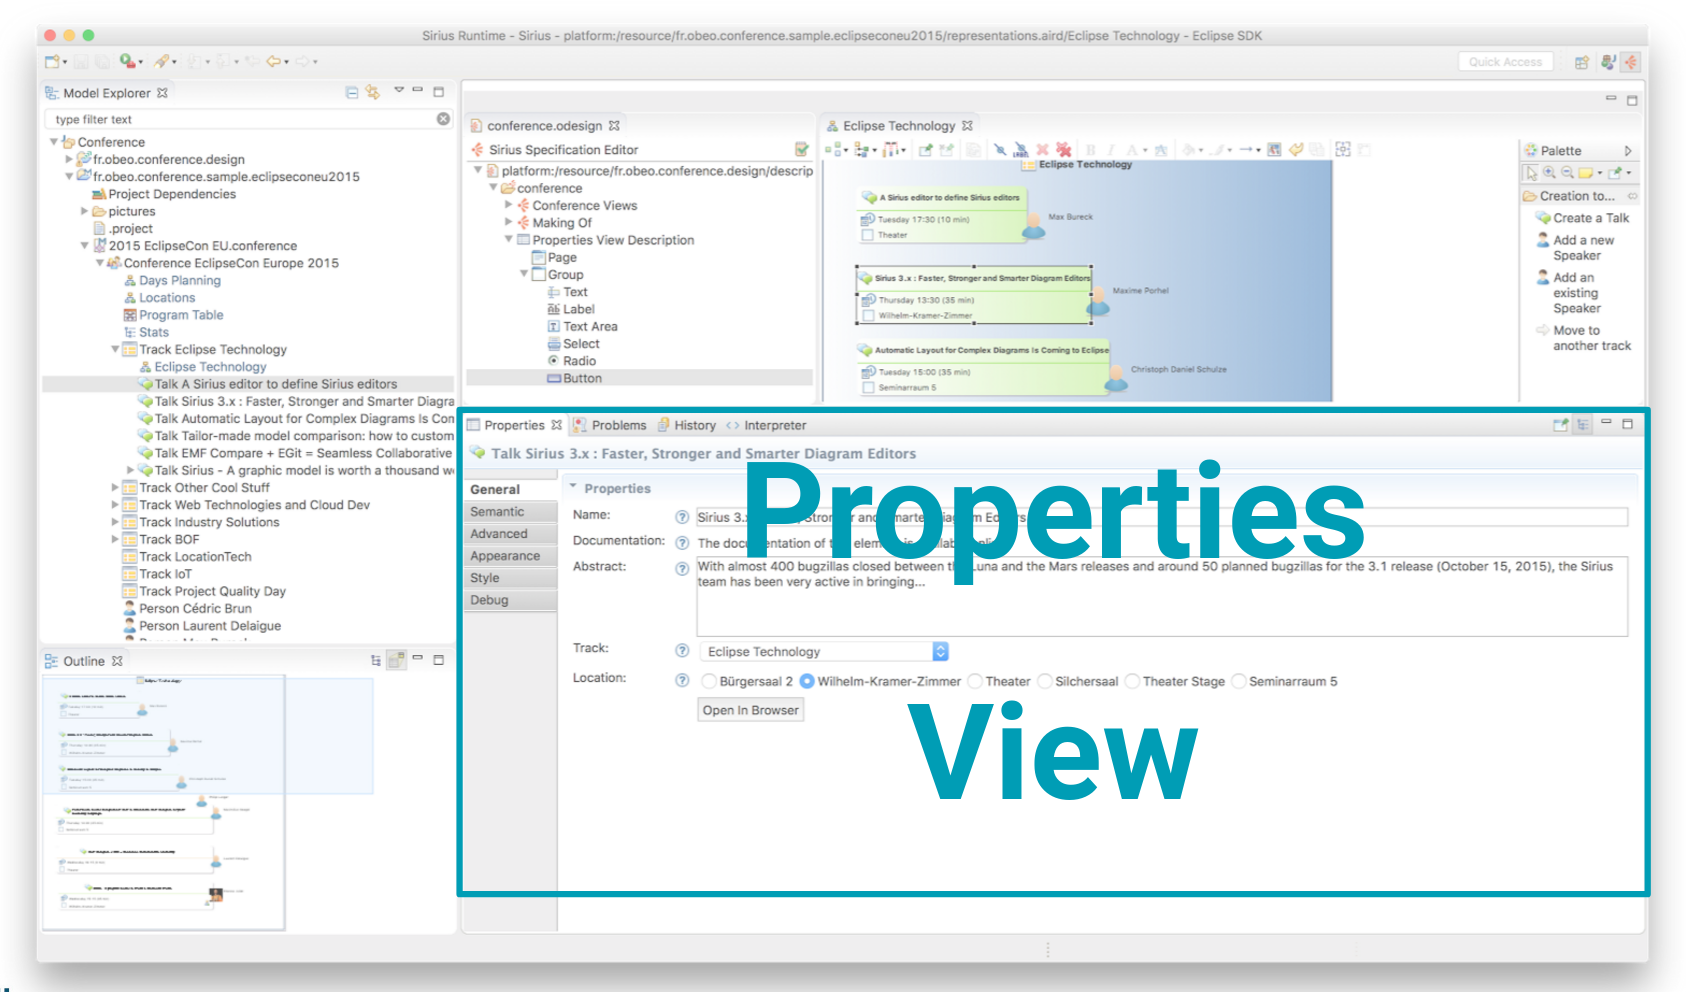
Task: Select the Seminarraum 5 location radio
Action: pos(1239,681)
